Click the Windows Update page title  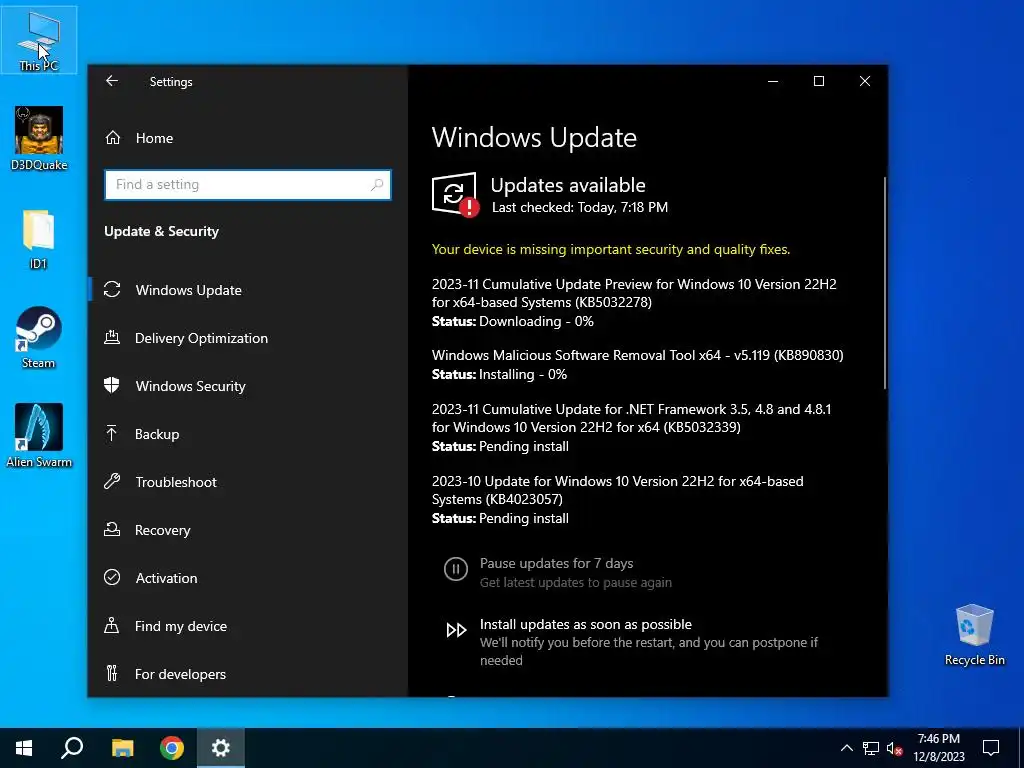[534, 138]
